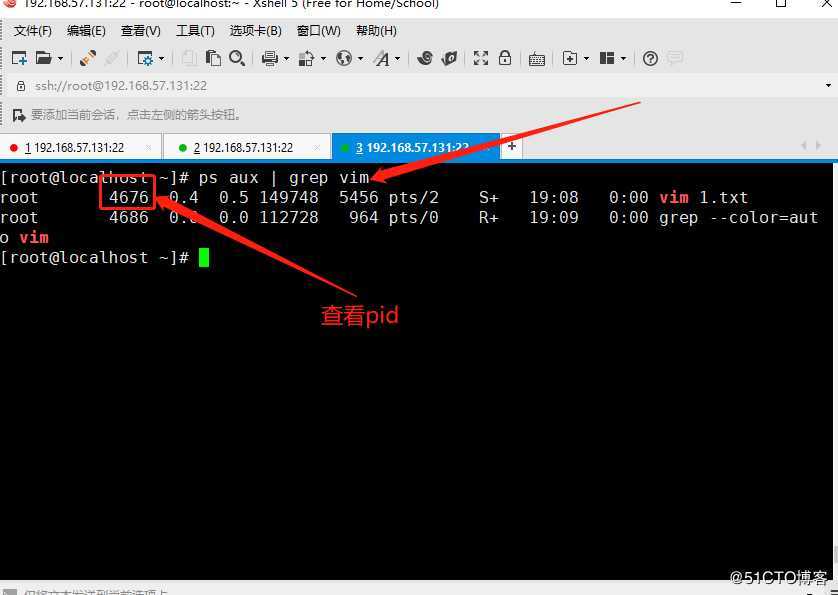Click the Help question mark icon
The image size is (838, 595).
[x=650, y=58]
